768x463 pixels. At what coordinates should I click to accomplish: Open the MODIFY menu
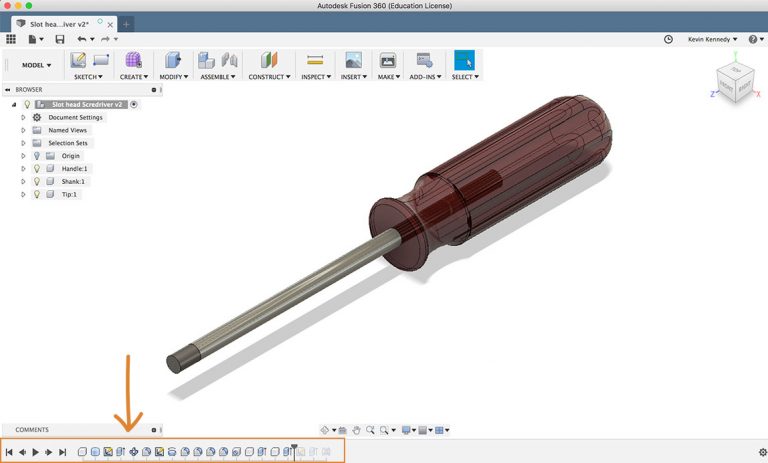point(174,76)
